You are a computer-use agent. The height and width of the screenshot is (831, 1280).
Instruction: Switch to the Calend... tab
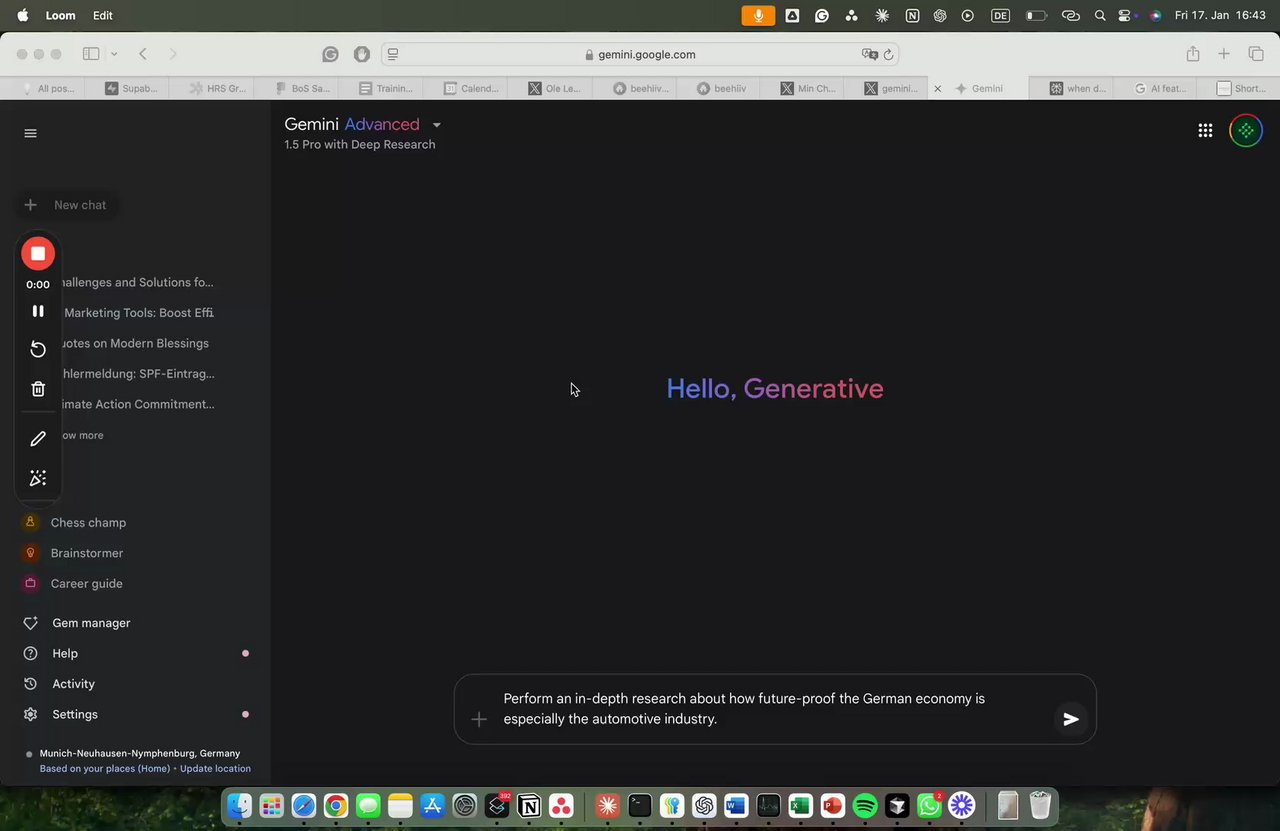(x=468, y=88)
